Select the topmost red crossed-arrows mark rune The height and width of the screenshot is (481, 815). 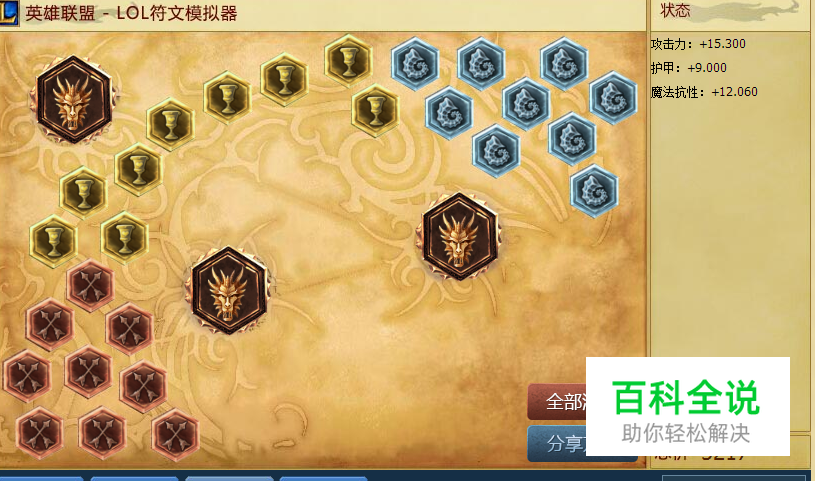90,285
